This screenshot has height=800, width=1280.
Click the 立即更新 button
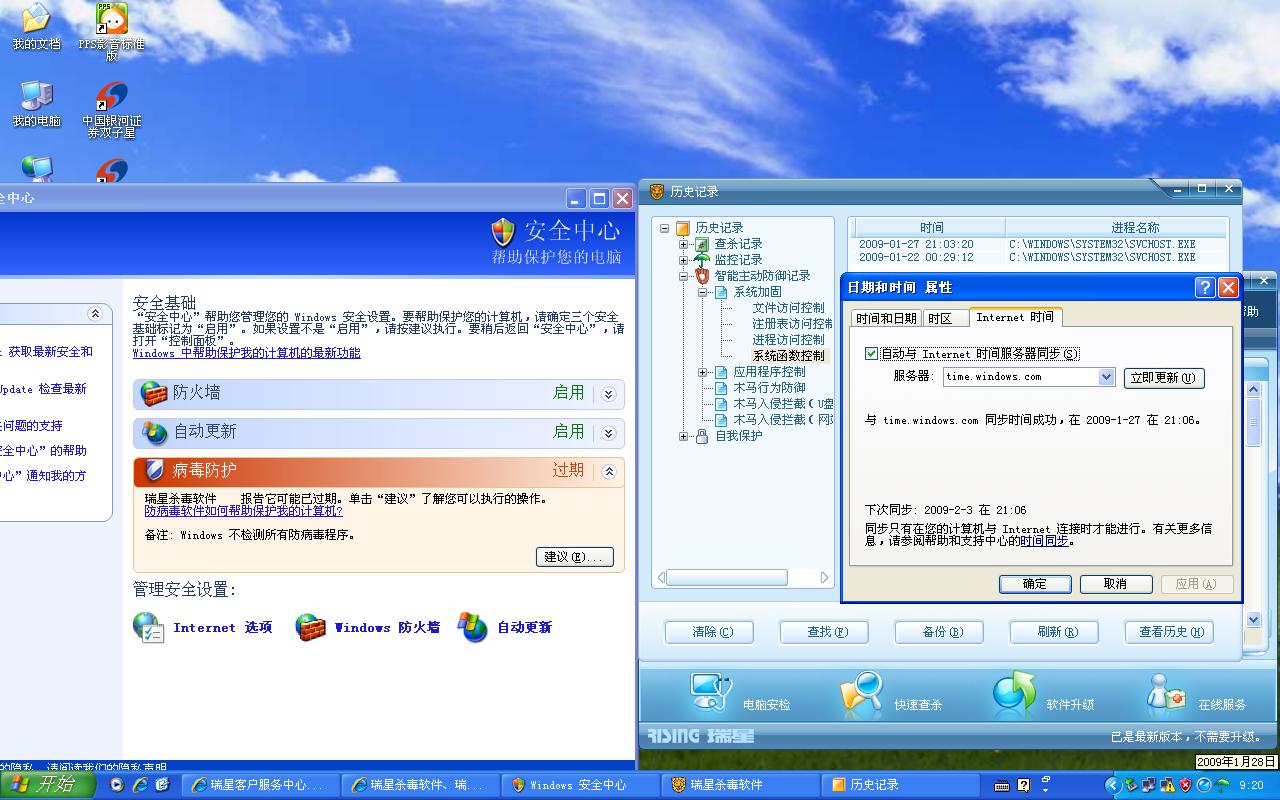pyautogui.click(x=1164, y=378)
